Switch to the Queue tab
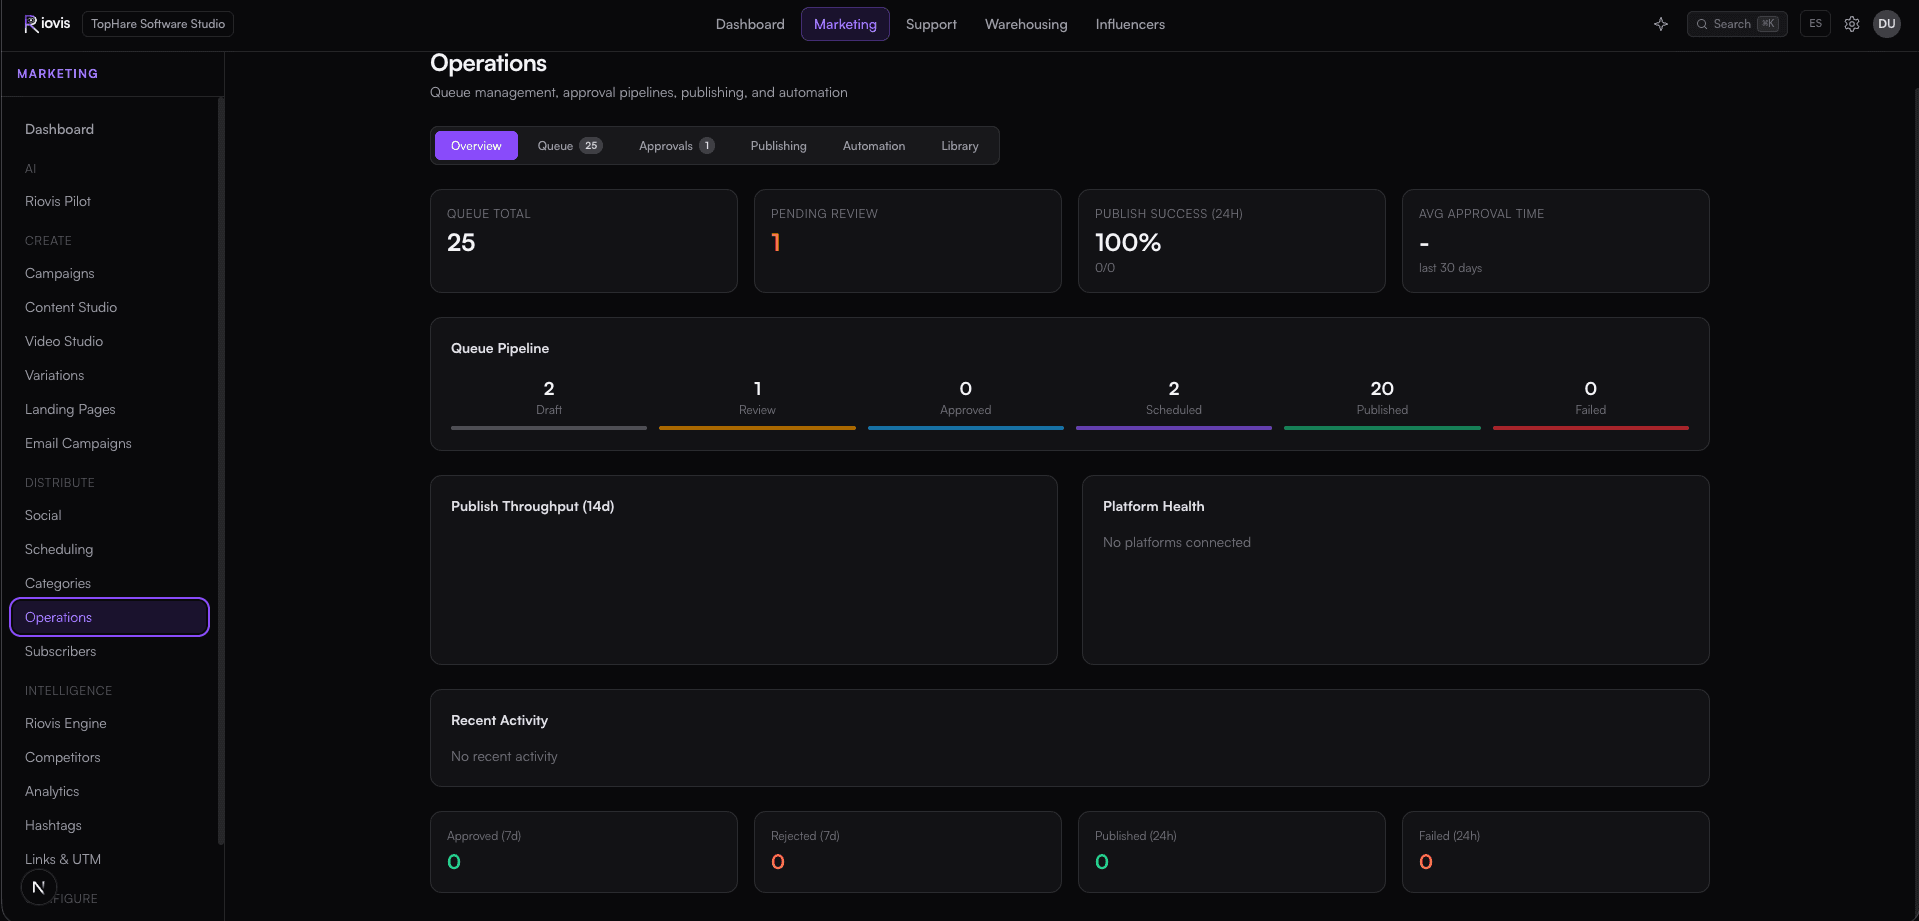The width and height of the screenshot is (1919, 921). pos(570,146)
